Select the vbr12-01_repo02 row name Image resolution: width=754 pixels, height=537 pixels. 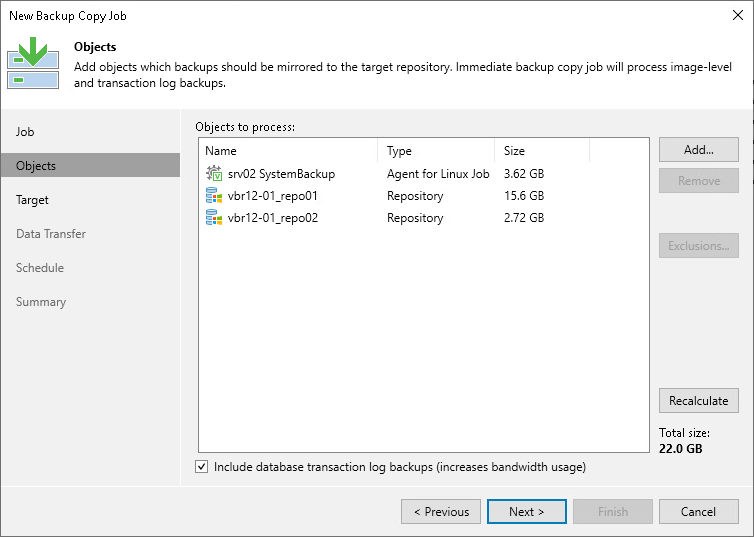click(273, 218)
